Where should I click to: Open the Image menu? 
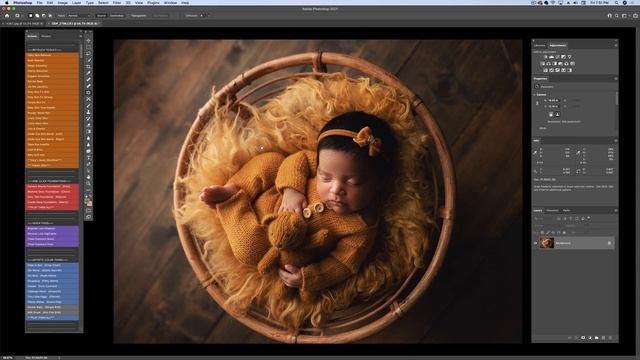[62, 2]
